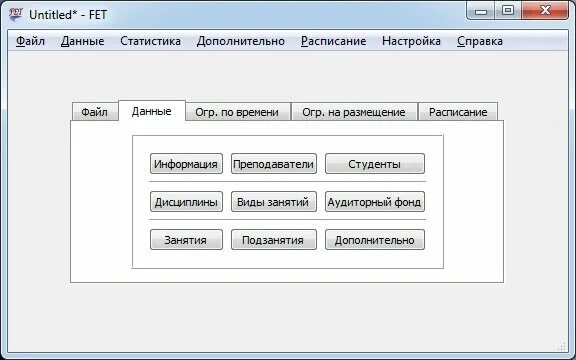Switch to the Огр. на размещение tab

click(354, 112)
